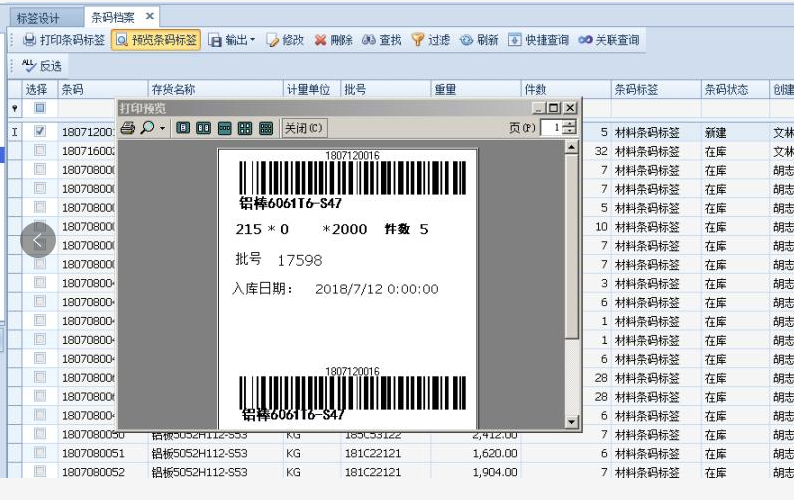This screenshot has width=794, height=500.
Task: Check the checkbox for row 1807080050
Action: [39, 434]
